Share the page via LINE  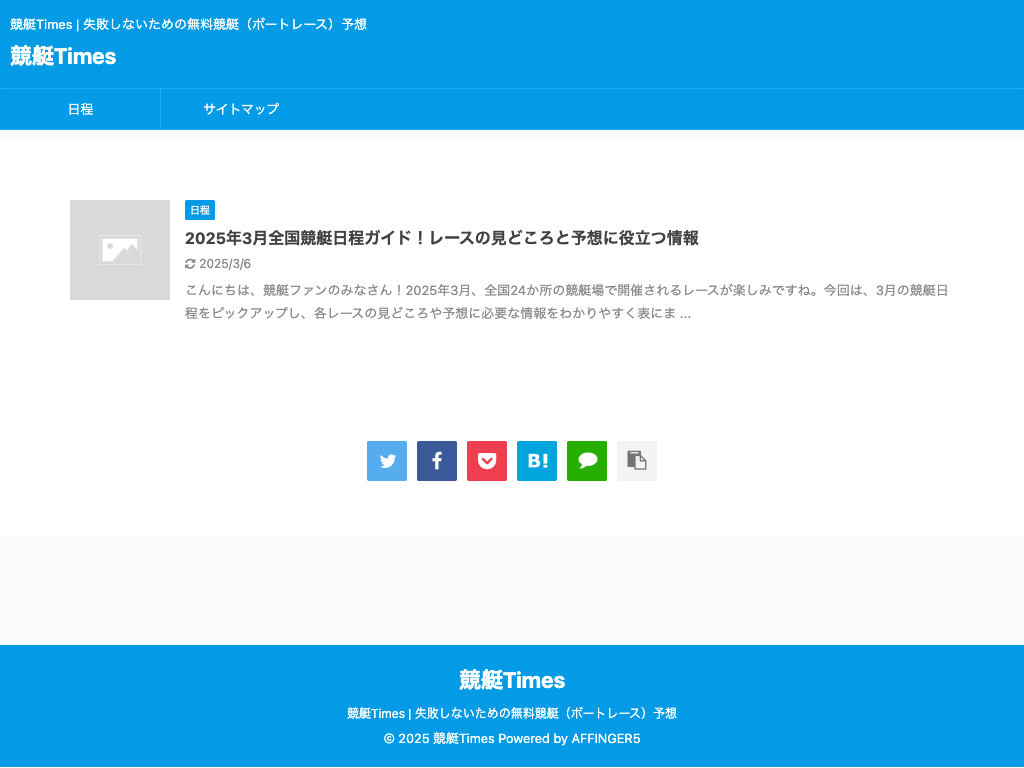tap(587, 461)
